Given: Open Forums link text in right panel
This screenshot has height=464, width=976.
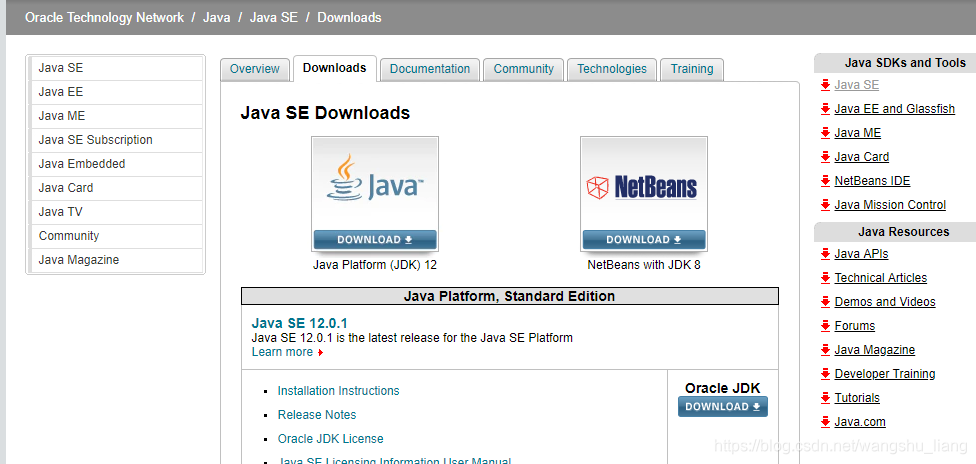Looking at the screenshot, I should tap(855, 326).
